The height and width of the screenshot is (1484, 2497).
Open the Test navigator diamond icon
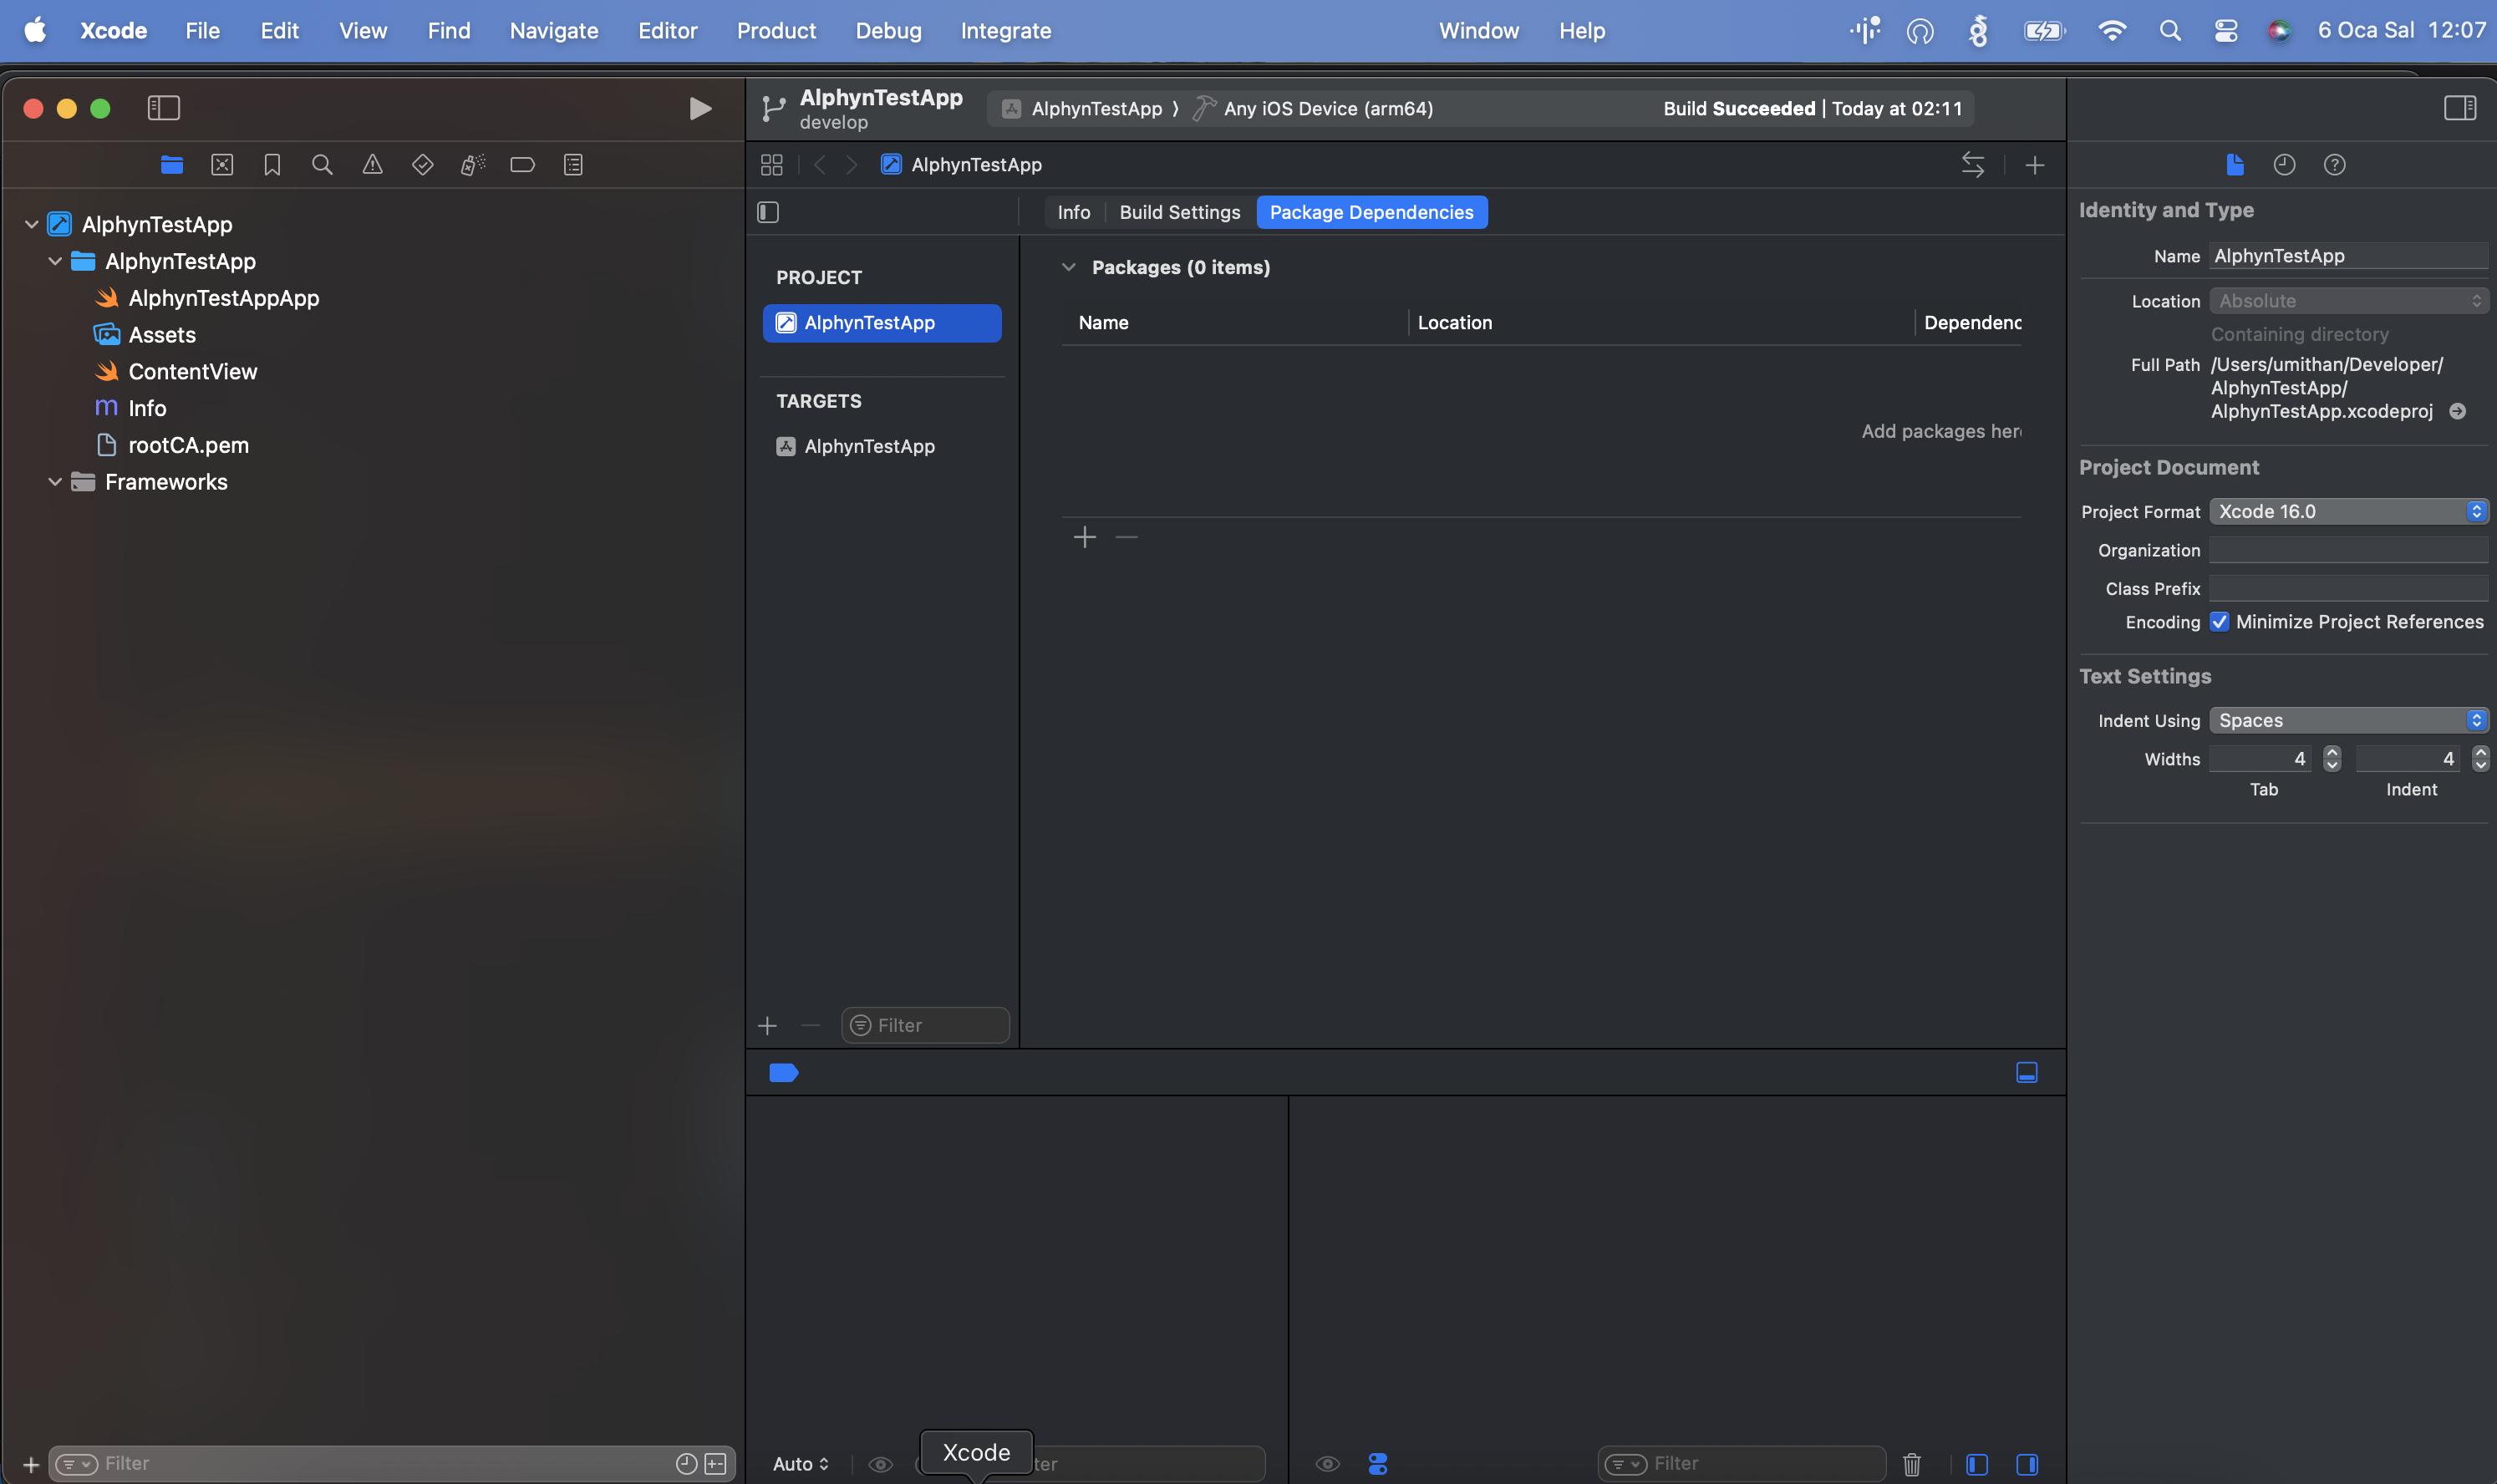(422, 165)
